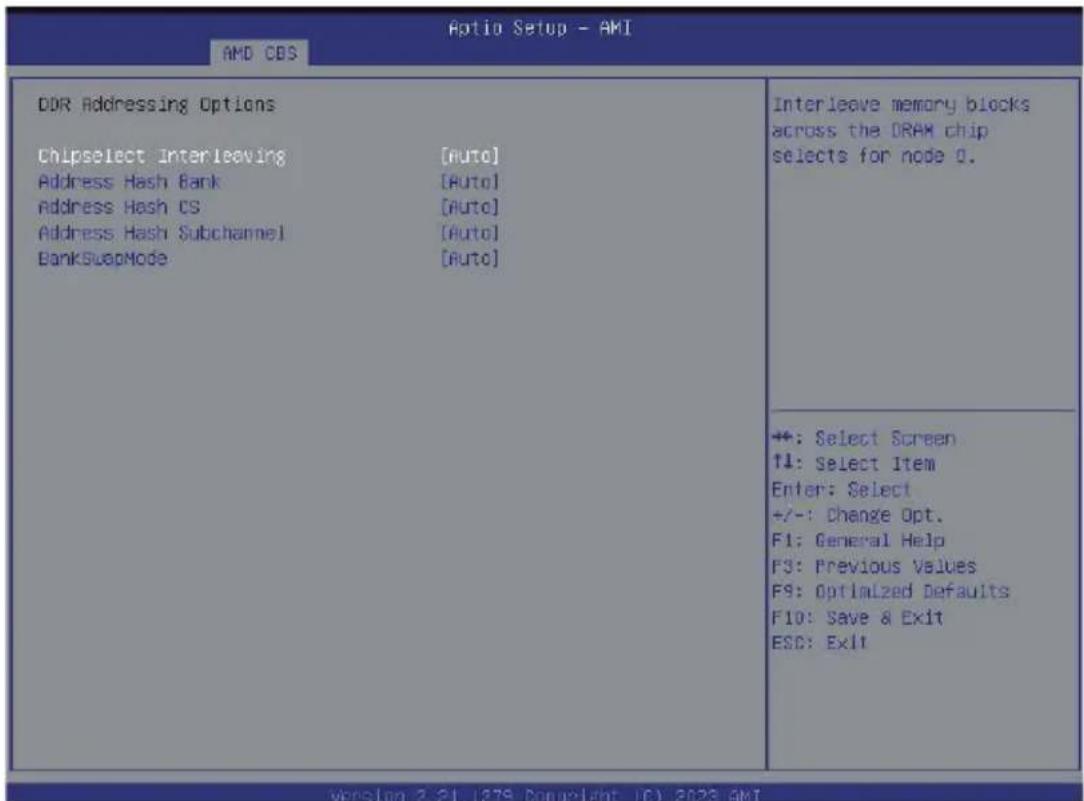Change the Address Hash CS [Auto] value

[469, 207]
